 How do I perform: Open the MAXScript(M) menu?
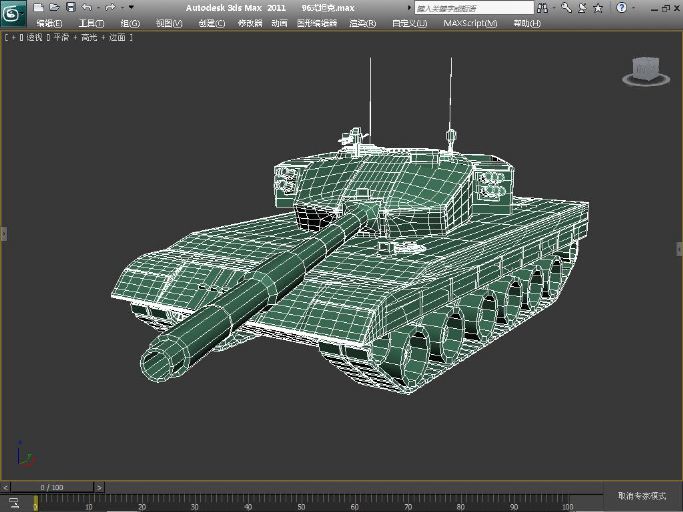coord(470,24)
